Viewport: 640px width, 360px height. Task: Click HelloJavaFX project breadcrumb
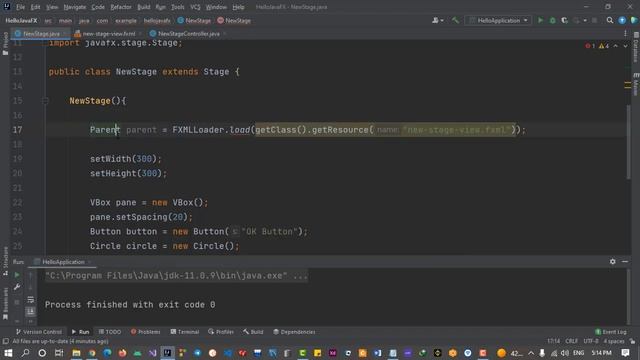(x=21, y=20)
